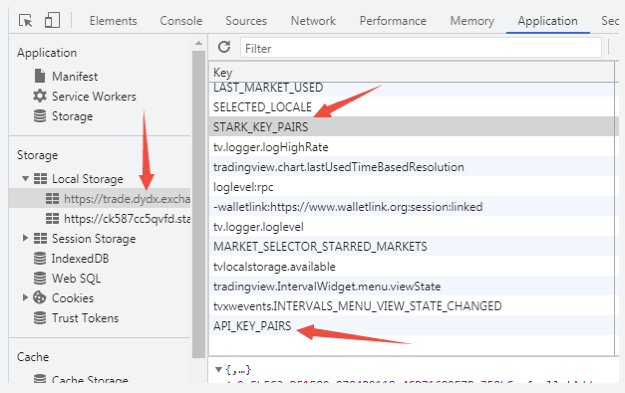Collapse the JSON object preview triangle

(218, 369)
